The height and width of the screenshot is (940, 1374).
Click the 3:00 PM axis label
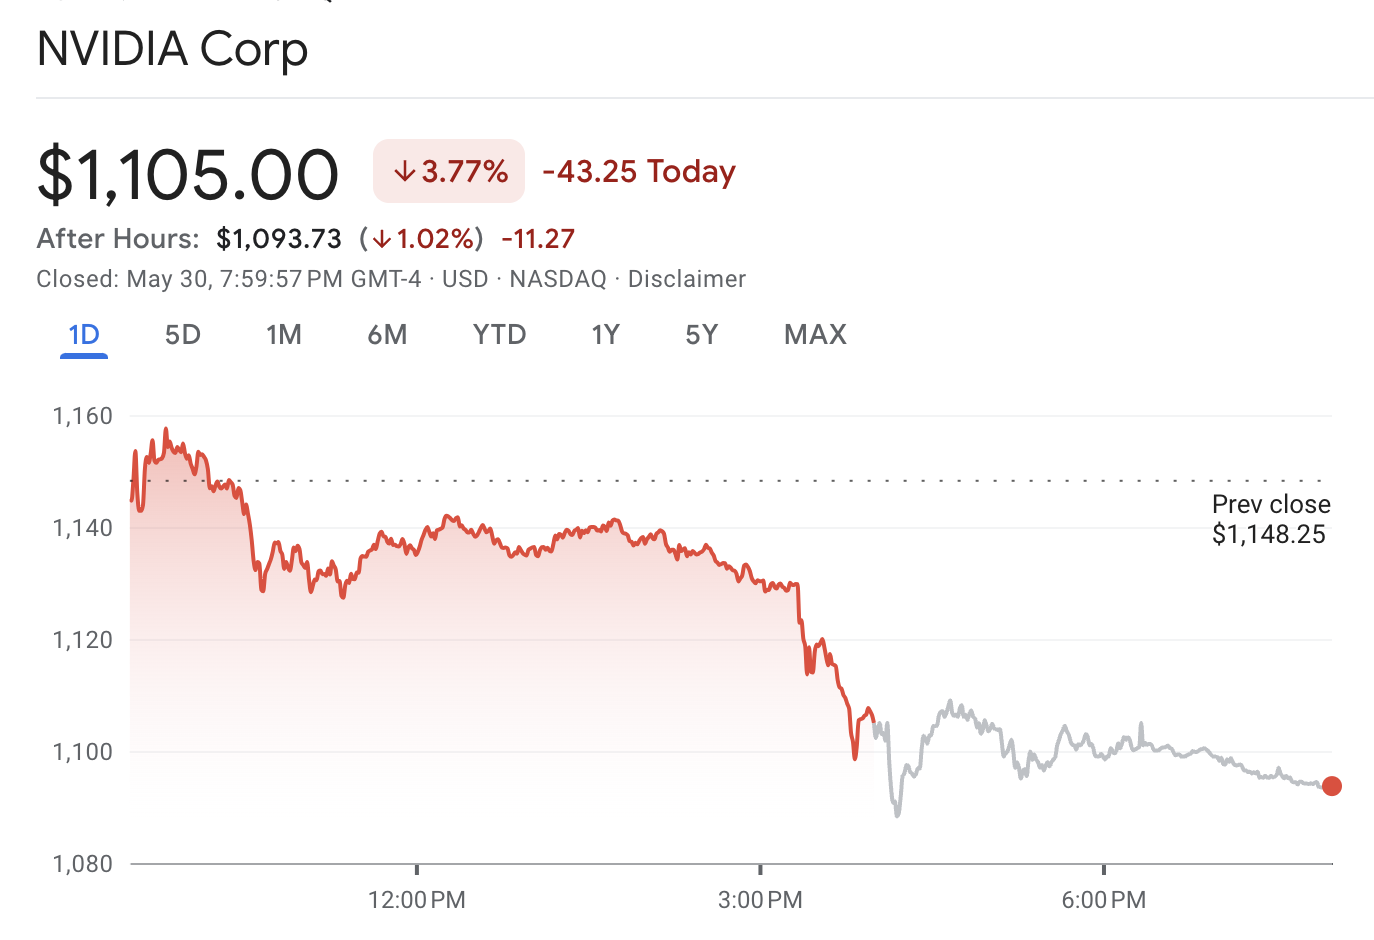(x=760, y=900)
